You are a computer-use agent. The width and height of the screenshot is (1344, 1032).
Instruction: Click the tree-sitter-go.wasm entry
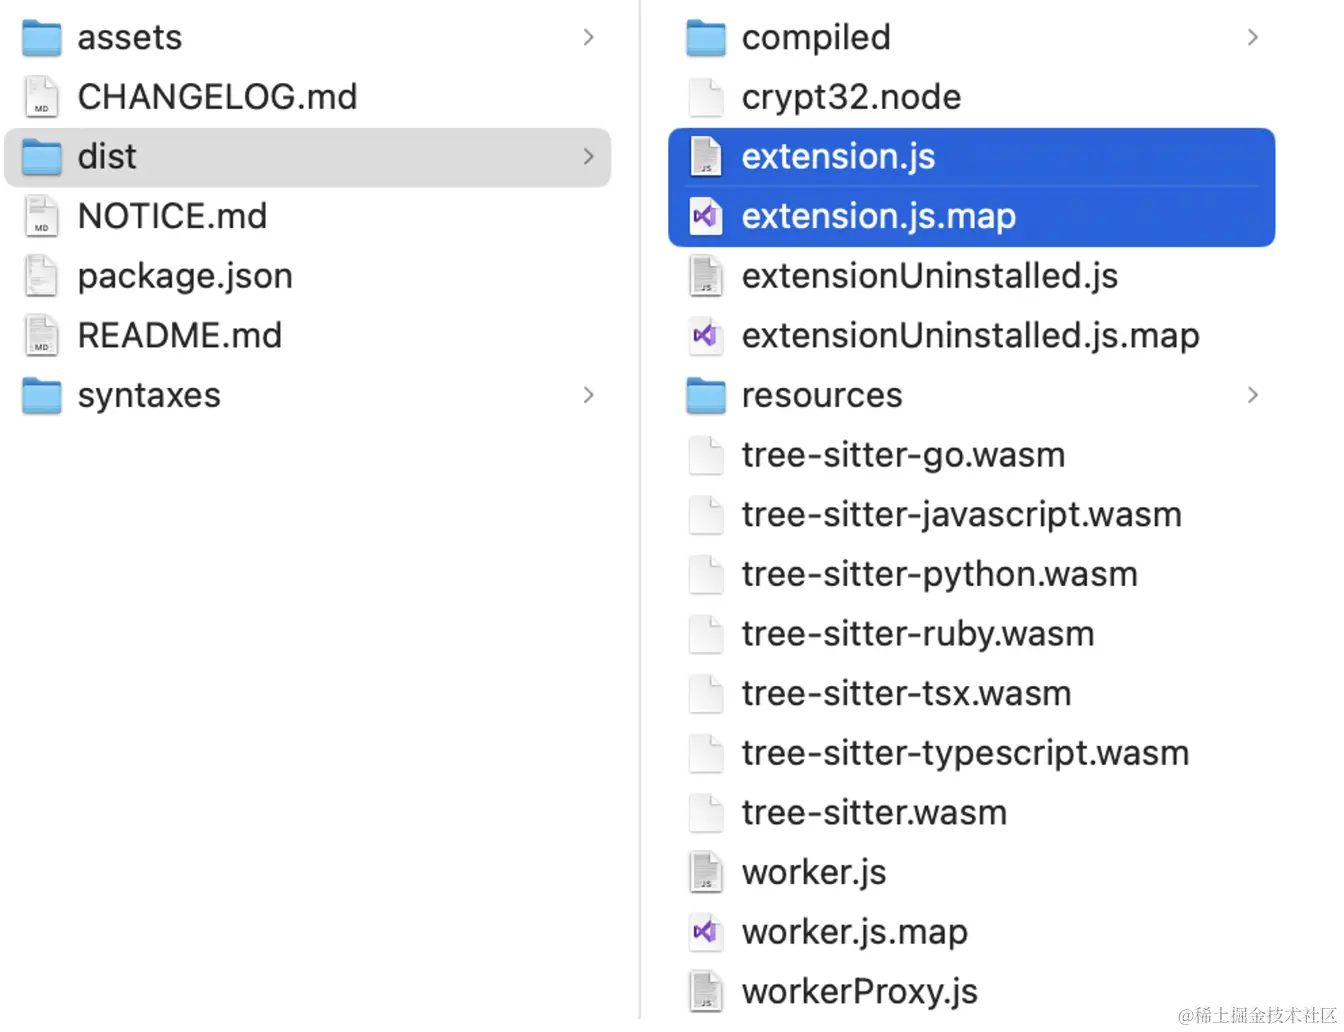902,454
